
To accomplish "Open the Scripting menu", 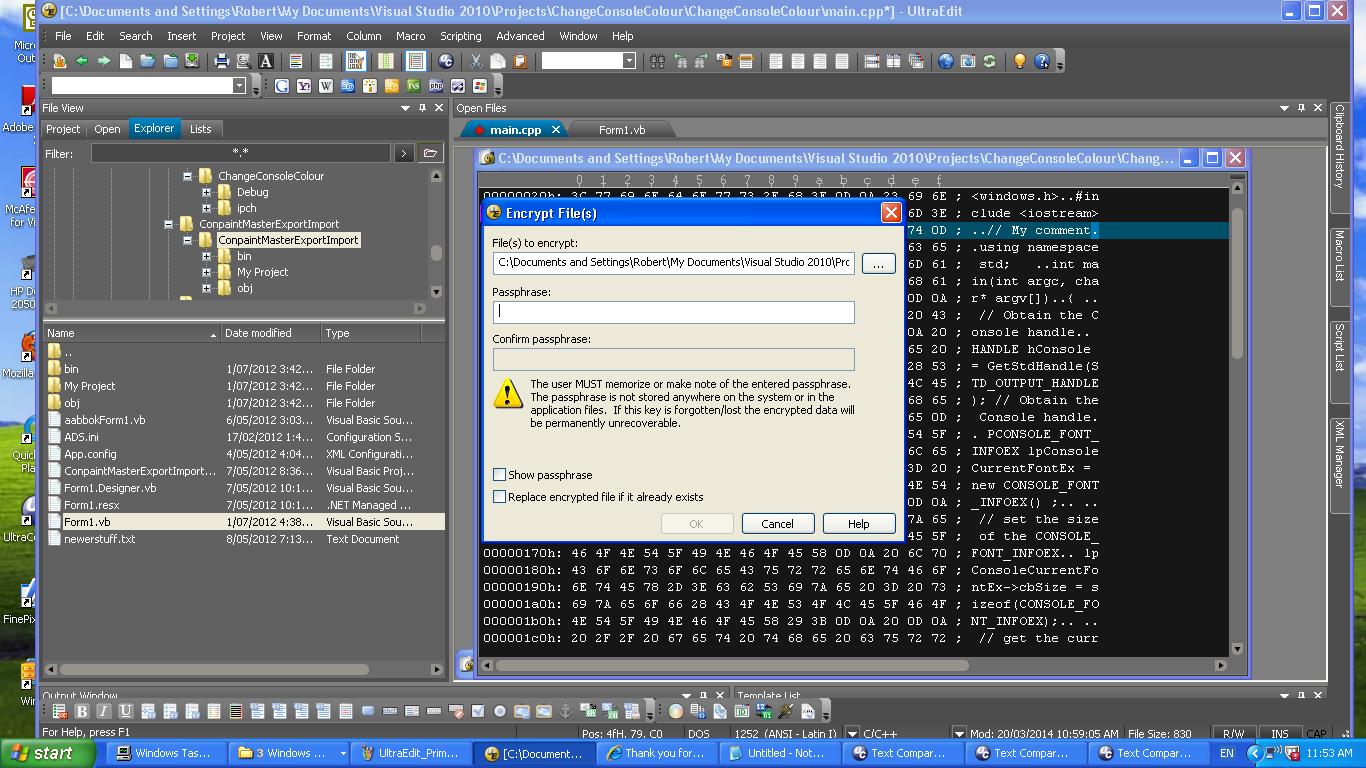I will coord(460,36).
